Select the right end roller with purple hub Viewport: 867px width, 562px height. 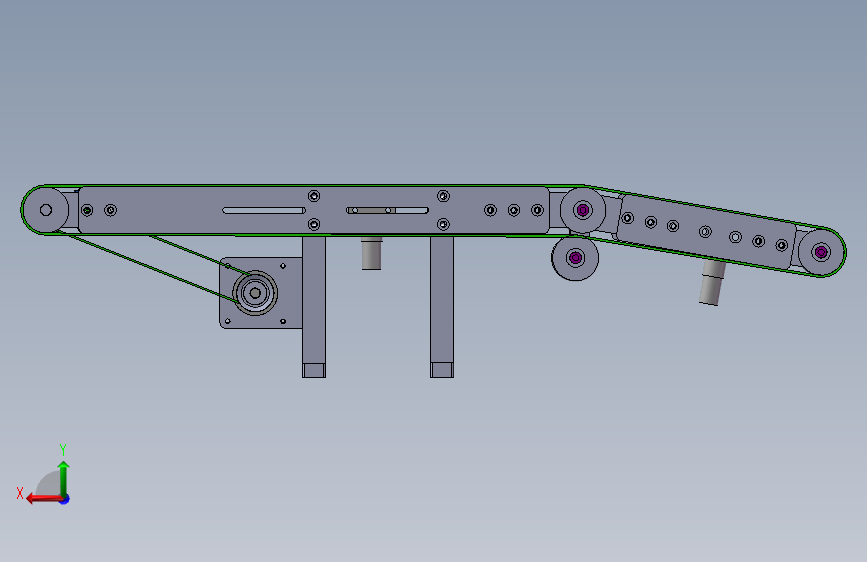822,252
